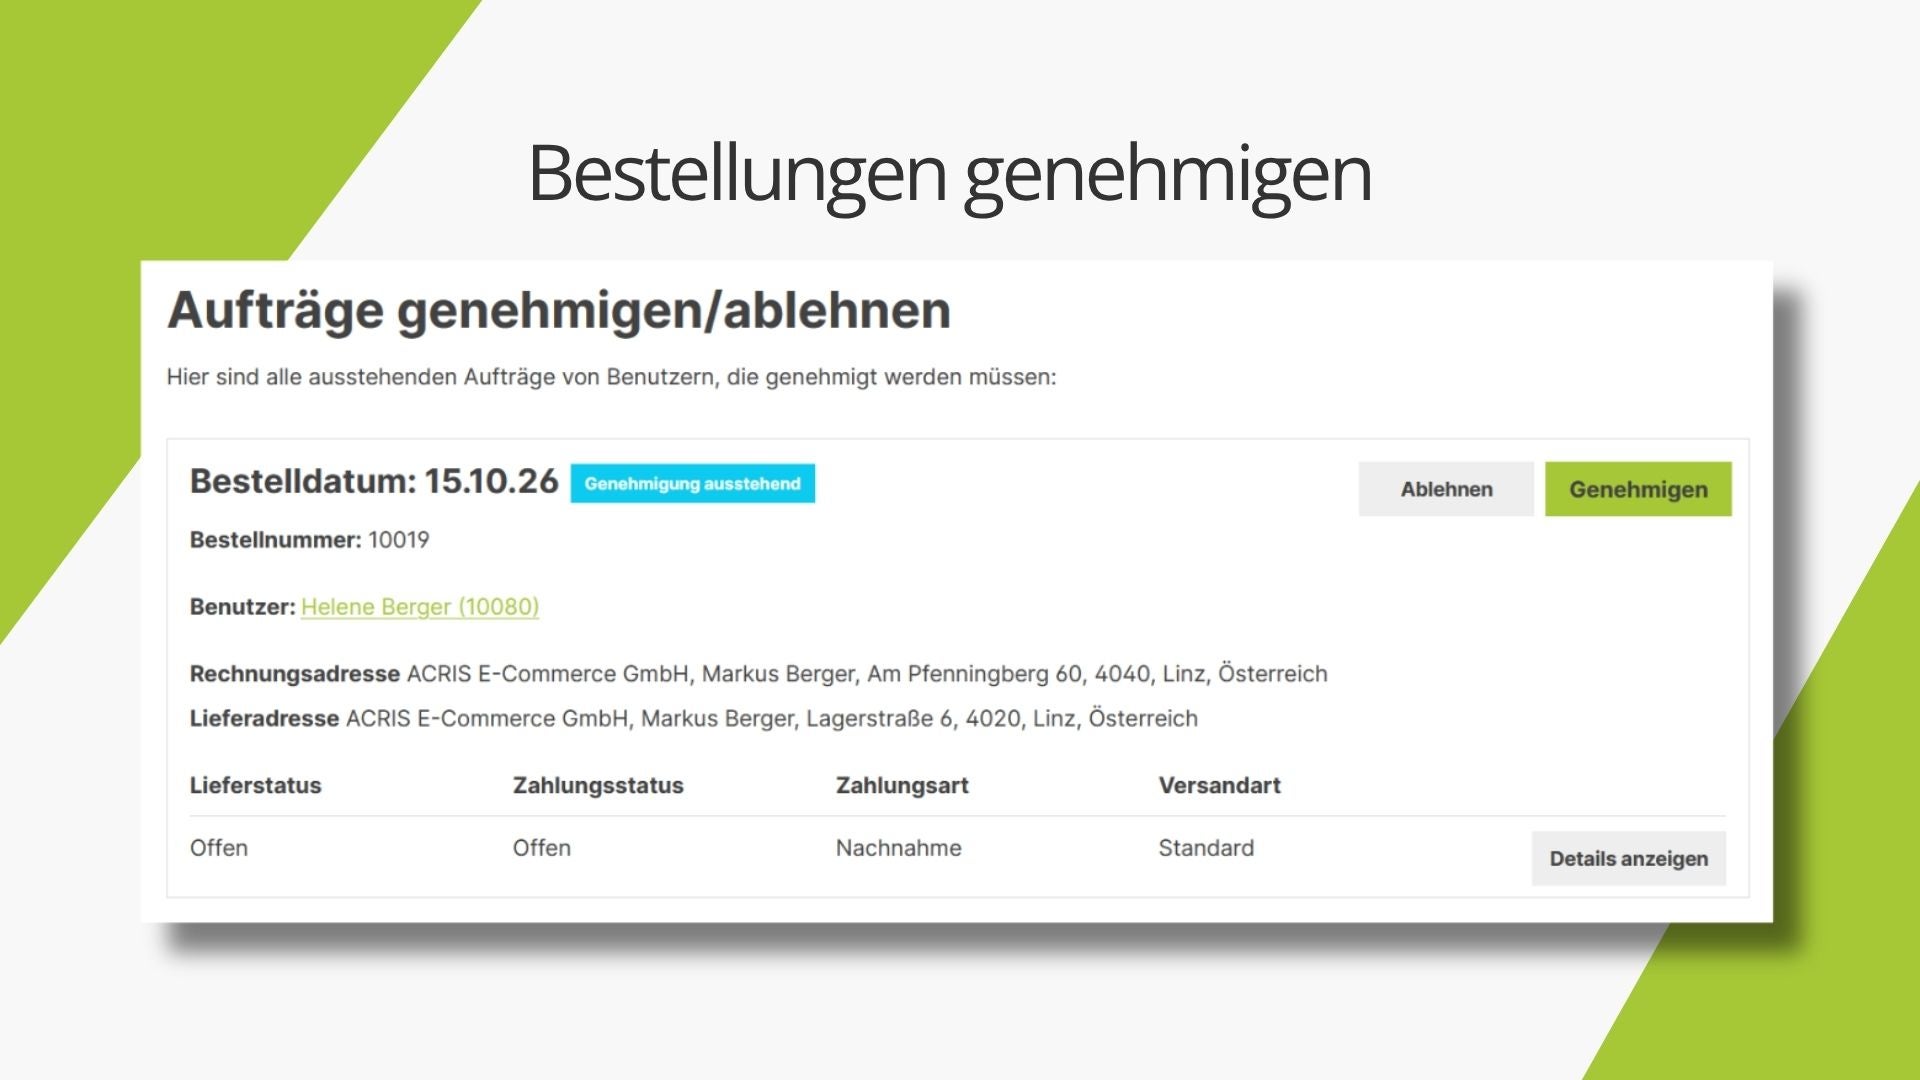Viewport: 1920px width, 1080px height.
Task: Click the text 'Hier sind alle ausstehenden Aufträge'
Action: 362,377
